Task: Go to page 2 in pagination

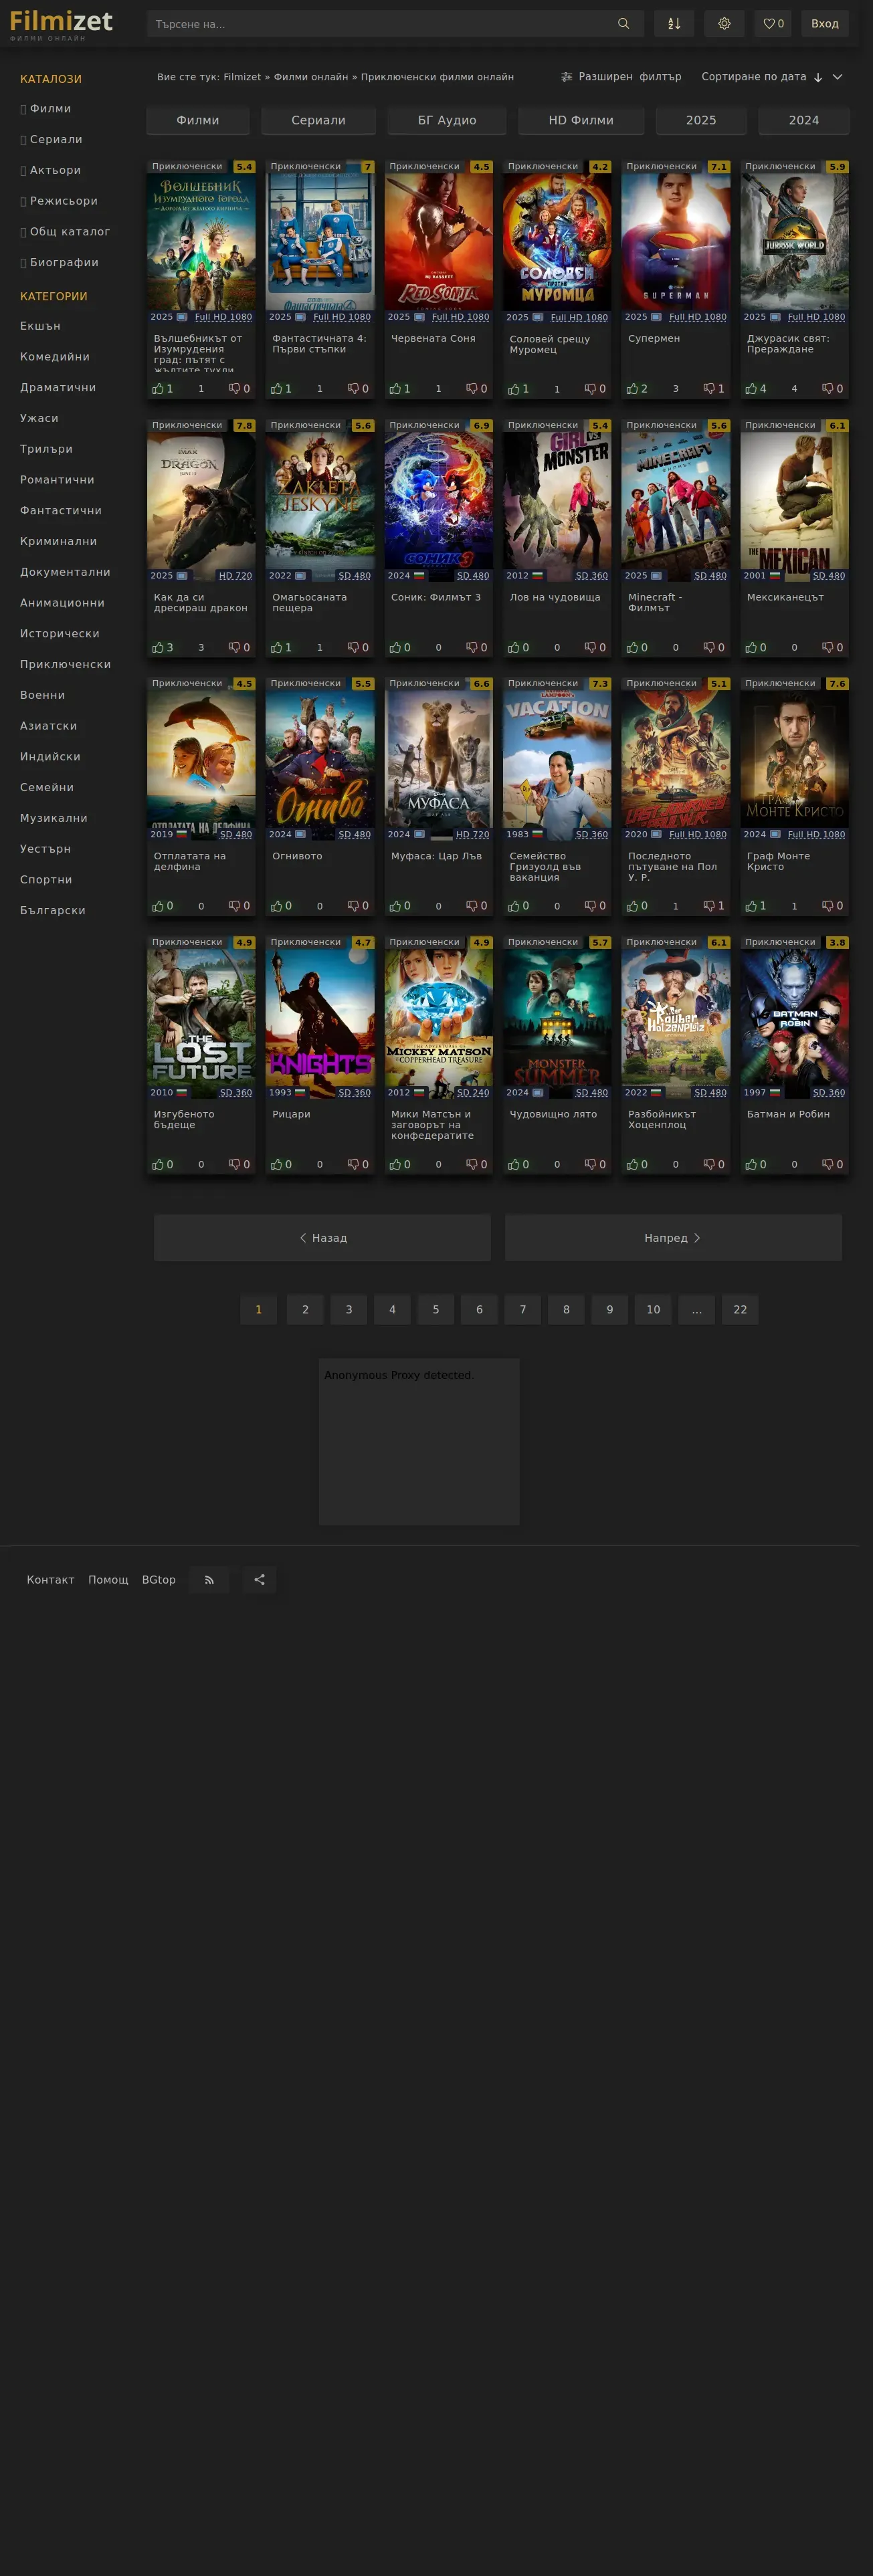Action: click(x=305, y=1310)
